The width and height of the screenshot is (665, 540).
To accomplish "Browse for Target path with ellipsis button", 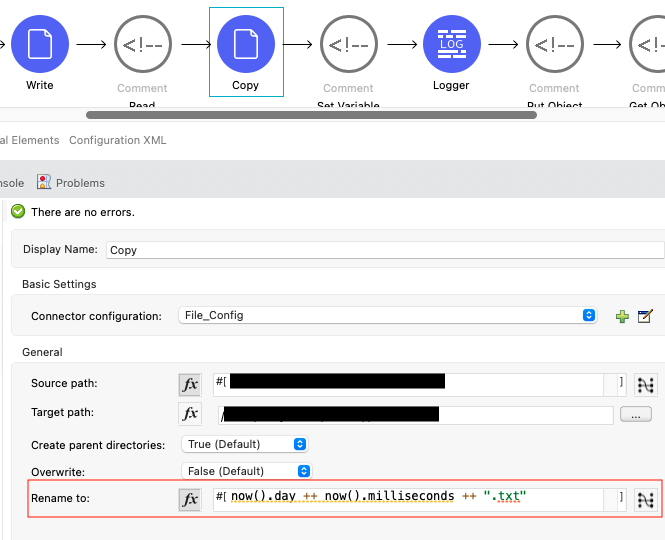I will [636, 414].
